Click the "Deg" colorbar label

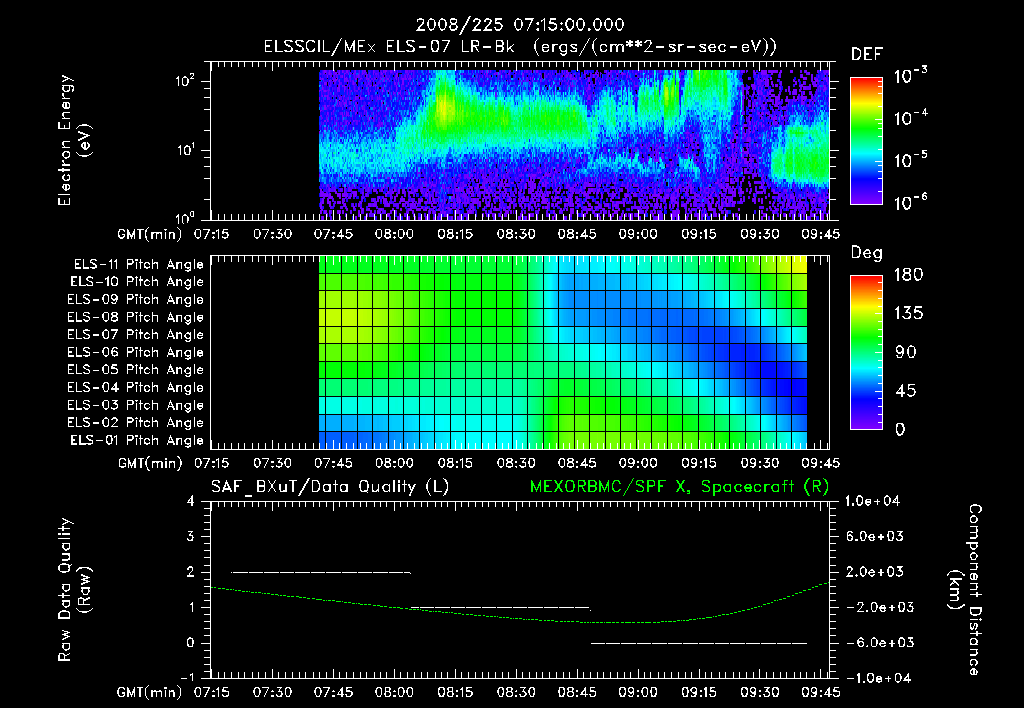867,253
